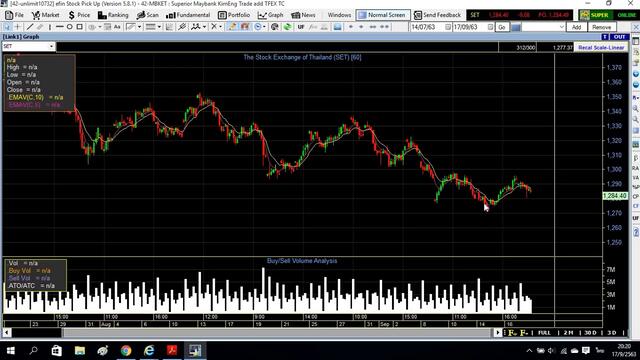The width and height of the screenshot is (640, 360).
Task: Select the crosshair cursor tool
Action: (18, 27)
